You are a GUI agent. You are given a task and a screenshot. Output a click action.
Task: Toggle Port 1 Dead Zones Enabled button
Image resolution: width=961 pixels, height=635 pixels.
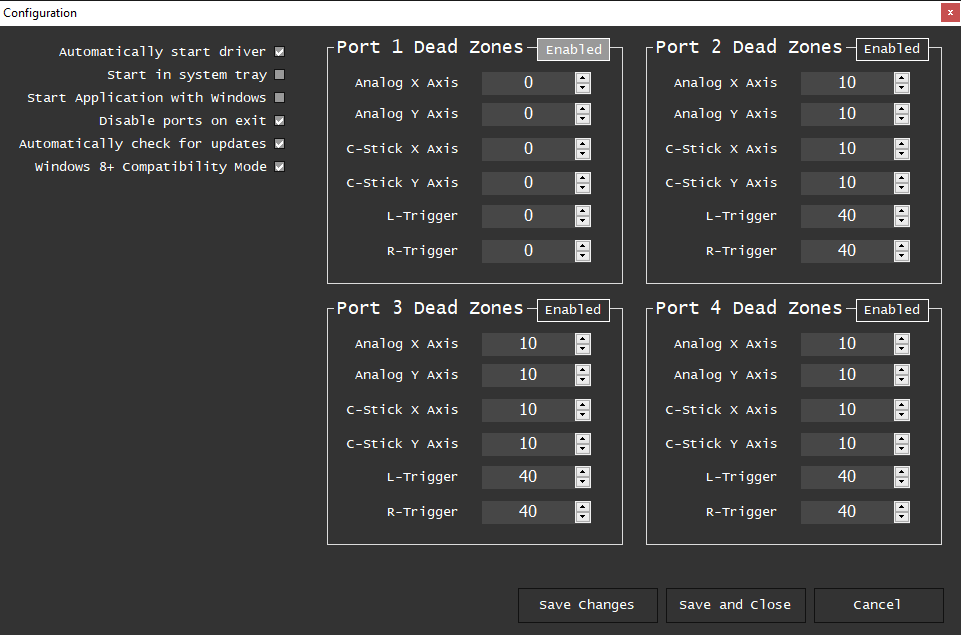point(572,49)
